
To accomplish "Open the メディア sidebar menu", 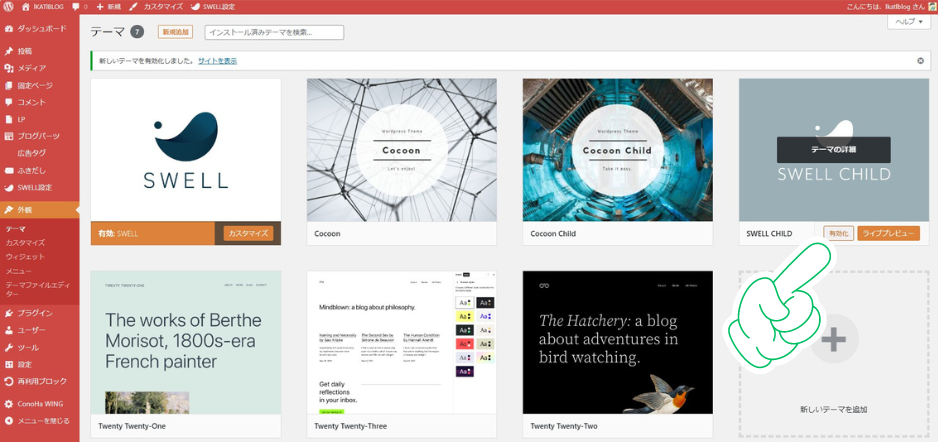I will (x=39, y=68).
